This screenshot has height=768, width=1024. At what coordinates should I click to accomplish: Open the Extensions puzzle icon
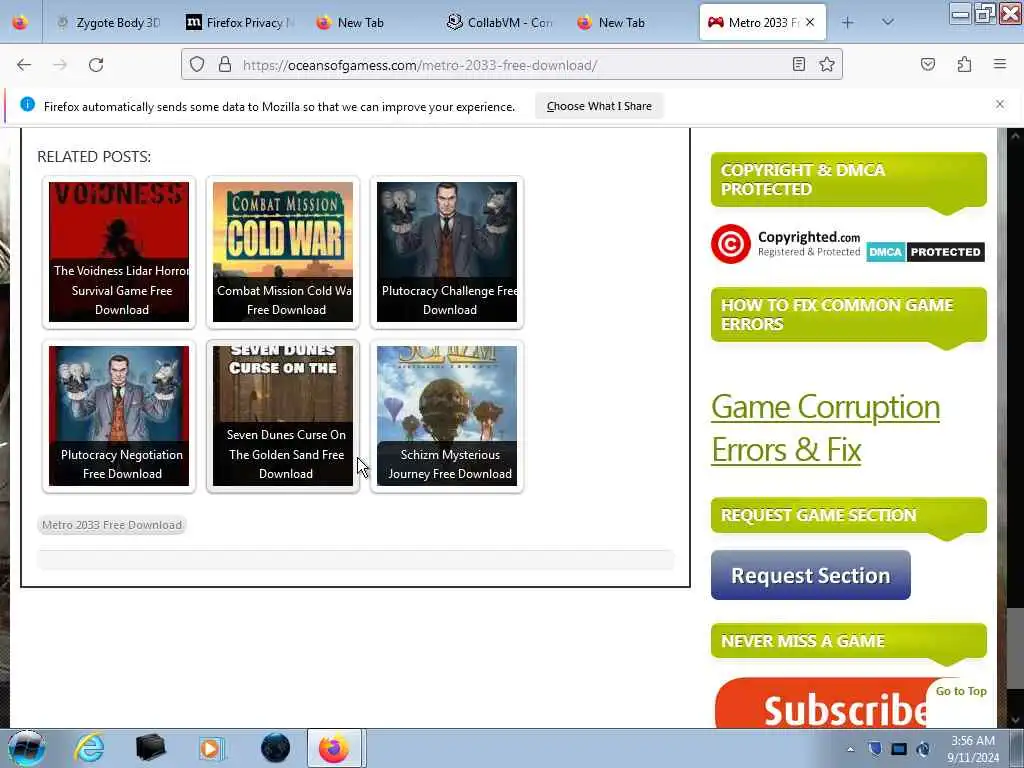pos(965,64)
